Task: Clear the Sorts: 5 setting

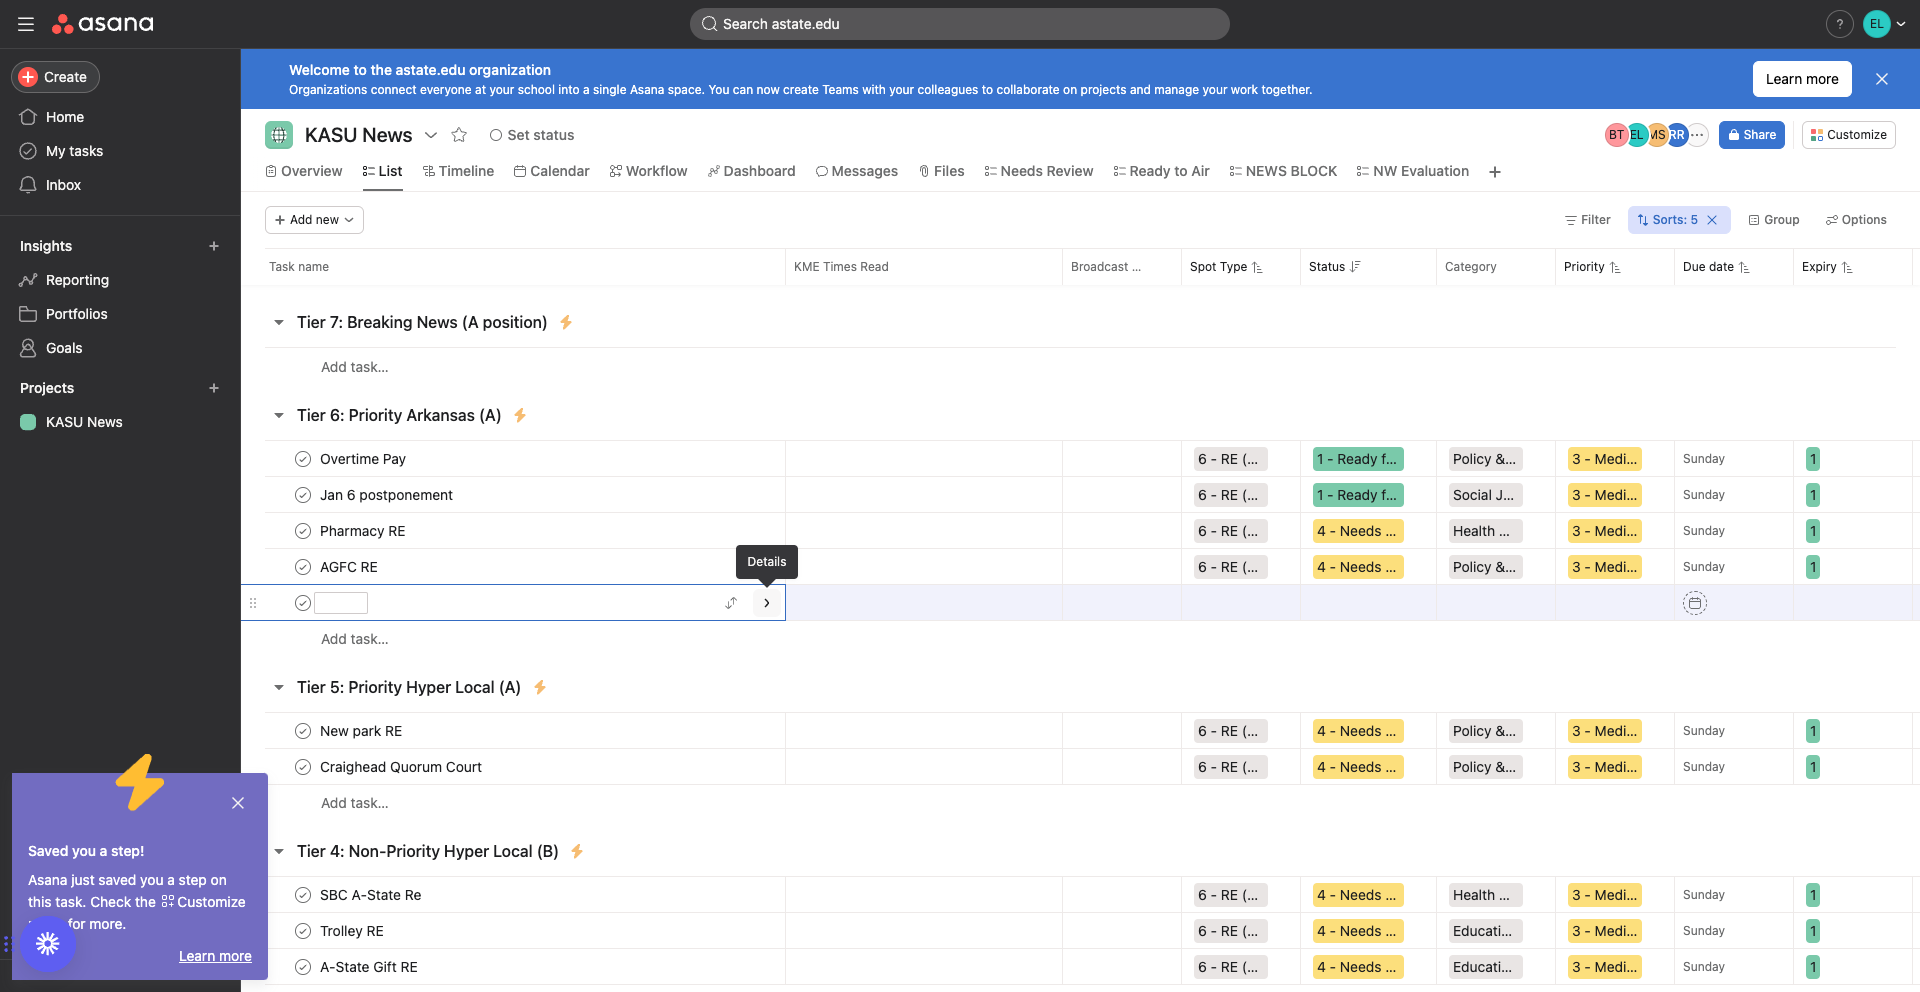Action: [1712, 220]
